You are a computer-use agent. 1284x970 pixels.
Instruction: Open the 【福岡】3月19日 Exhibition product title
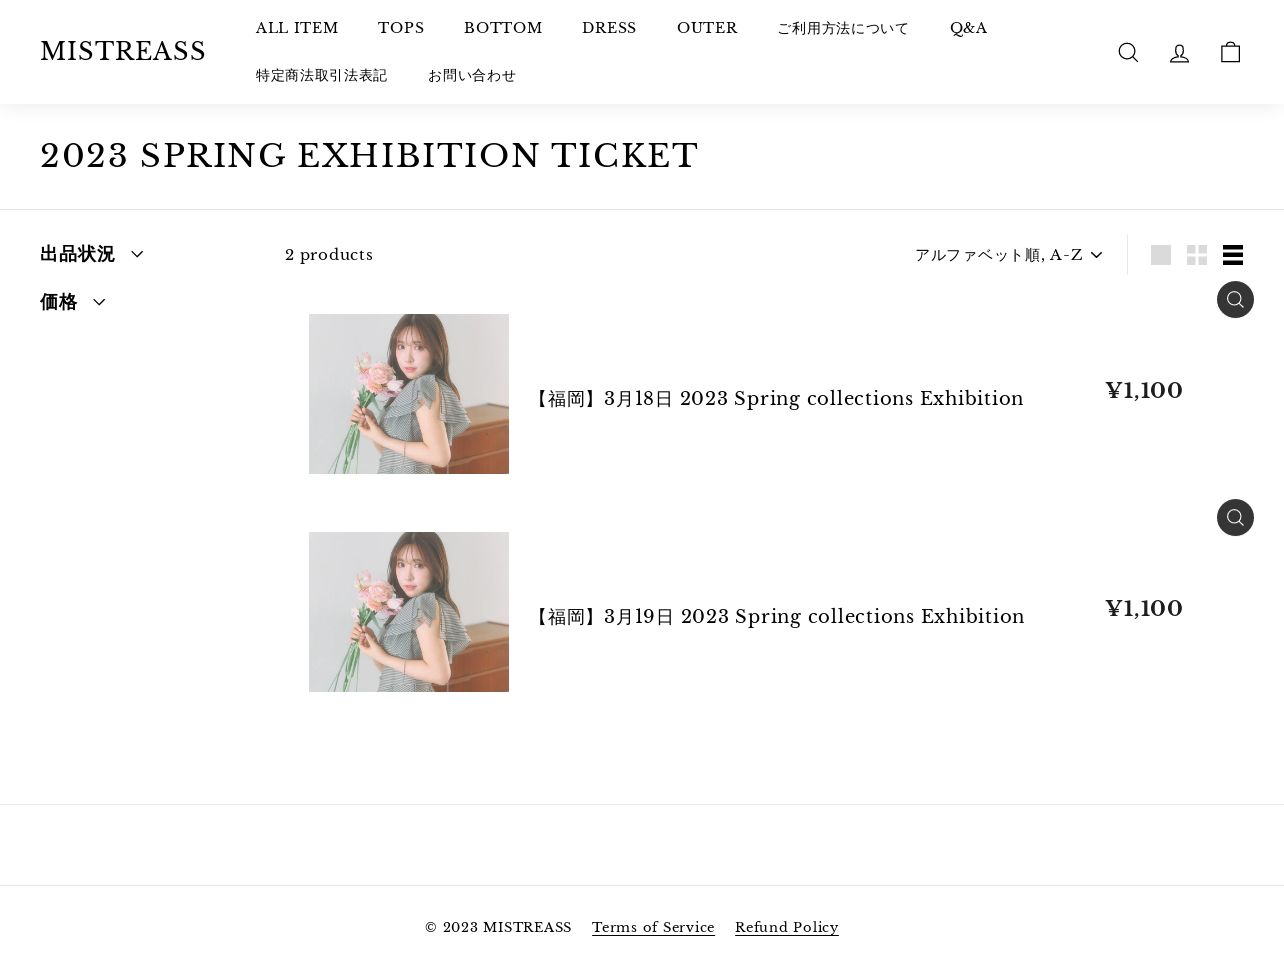(x=780, y=617)
